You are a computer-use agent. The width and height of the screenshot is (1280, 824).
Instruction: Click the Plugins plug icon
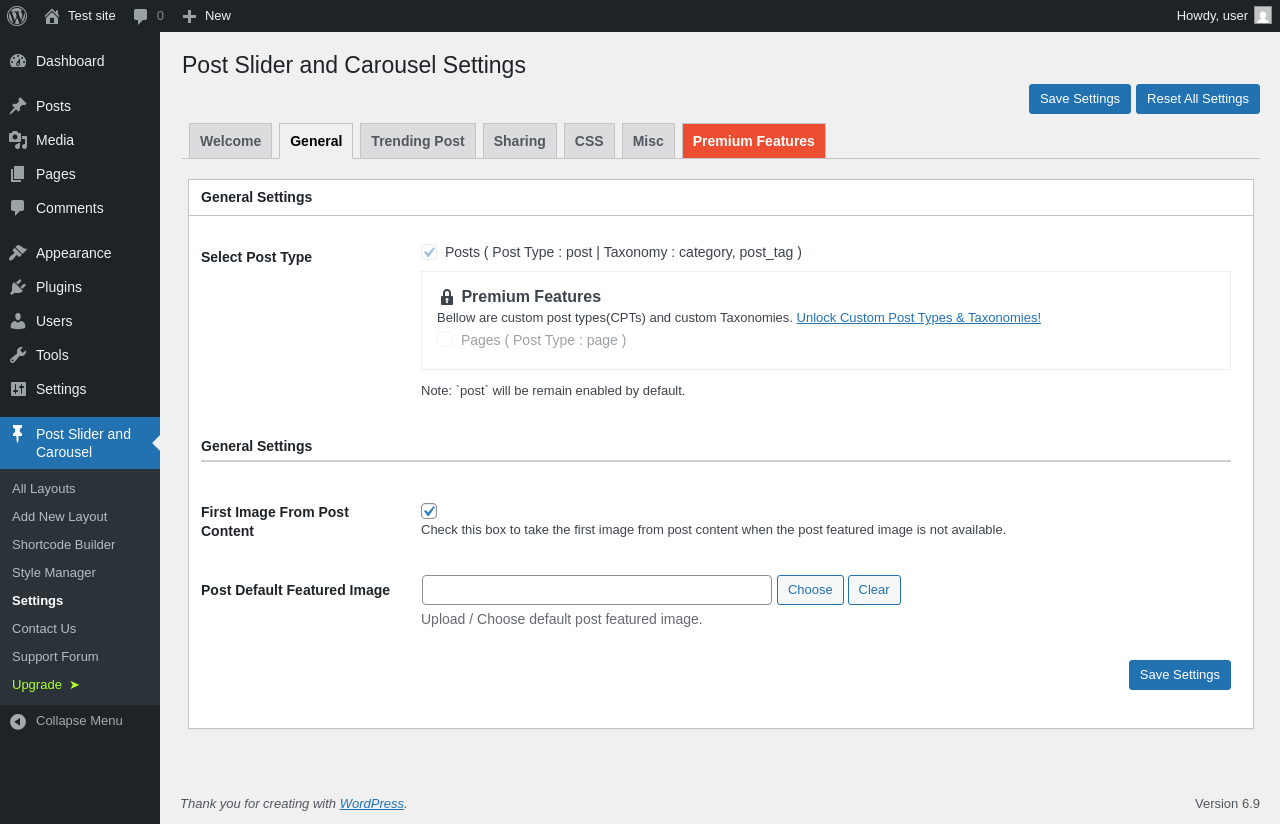click(18, 287)
